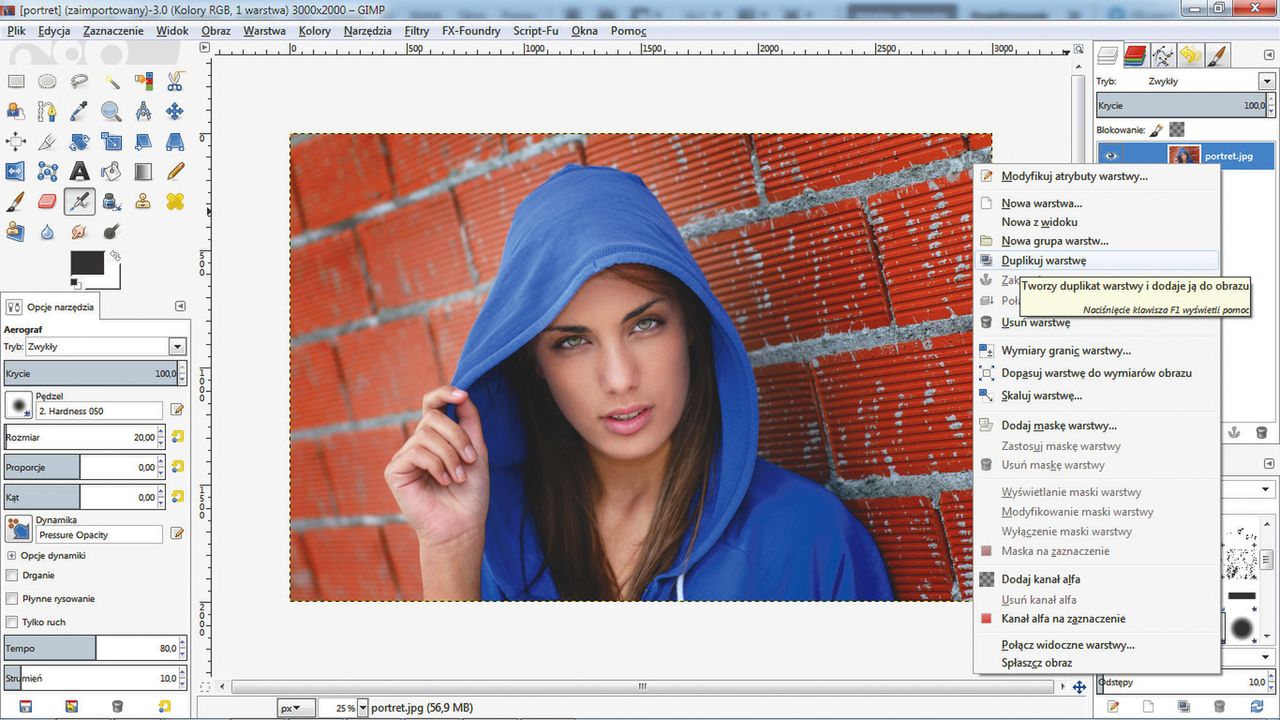Select the Scale tool
Image resolution: width=1280 pixels, height=720 pixels.
point(111,141)
